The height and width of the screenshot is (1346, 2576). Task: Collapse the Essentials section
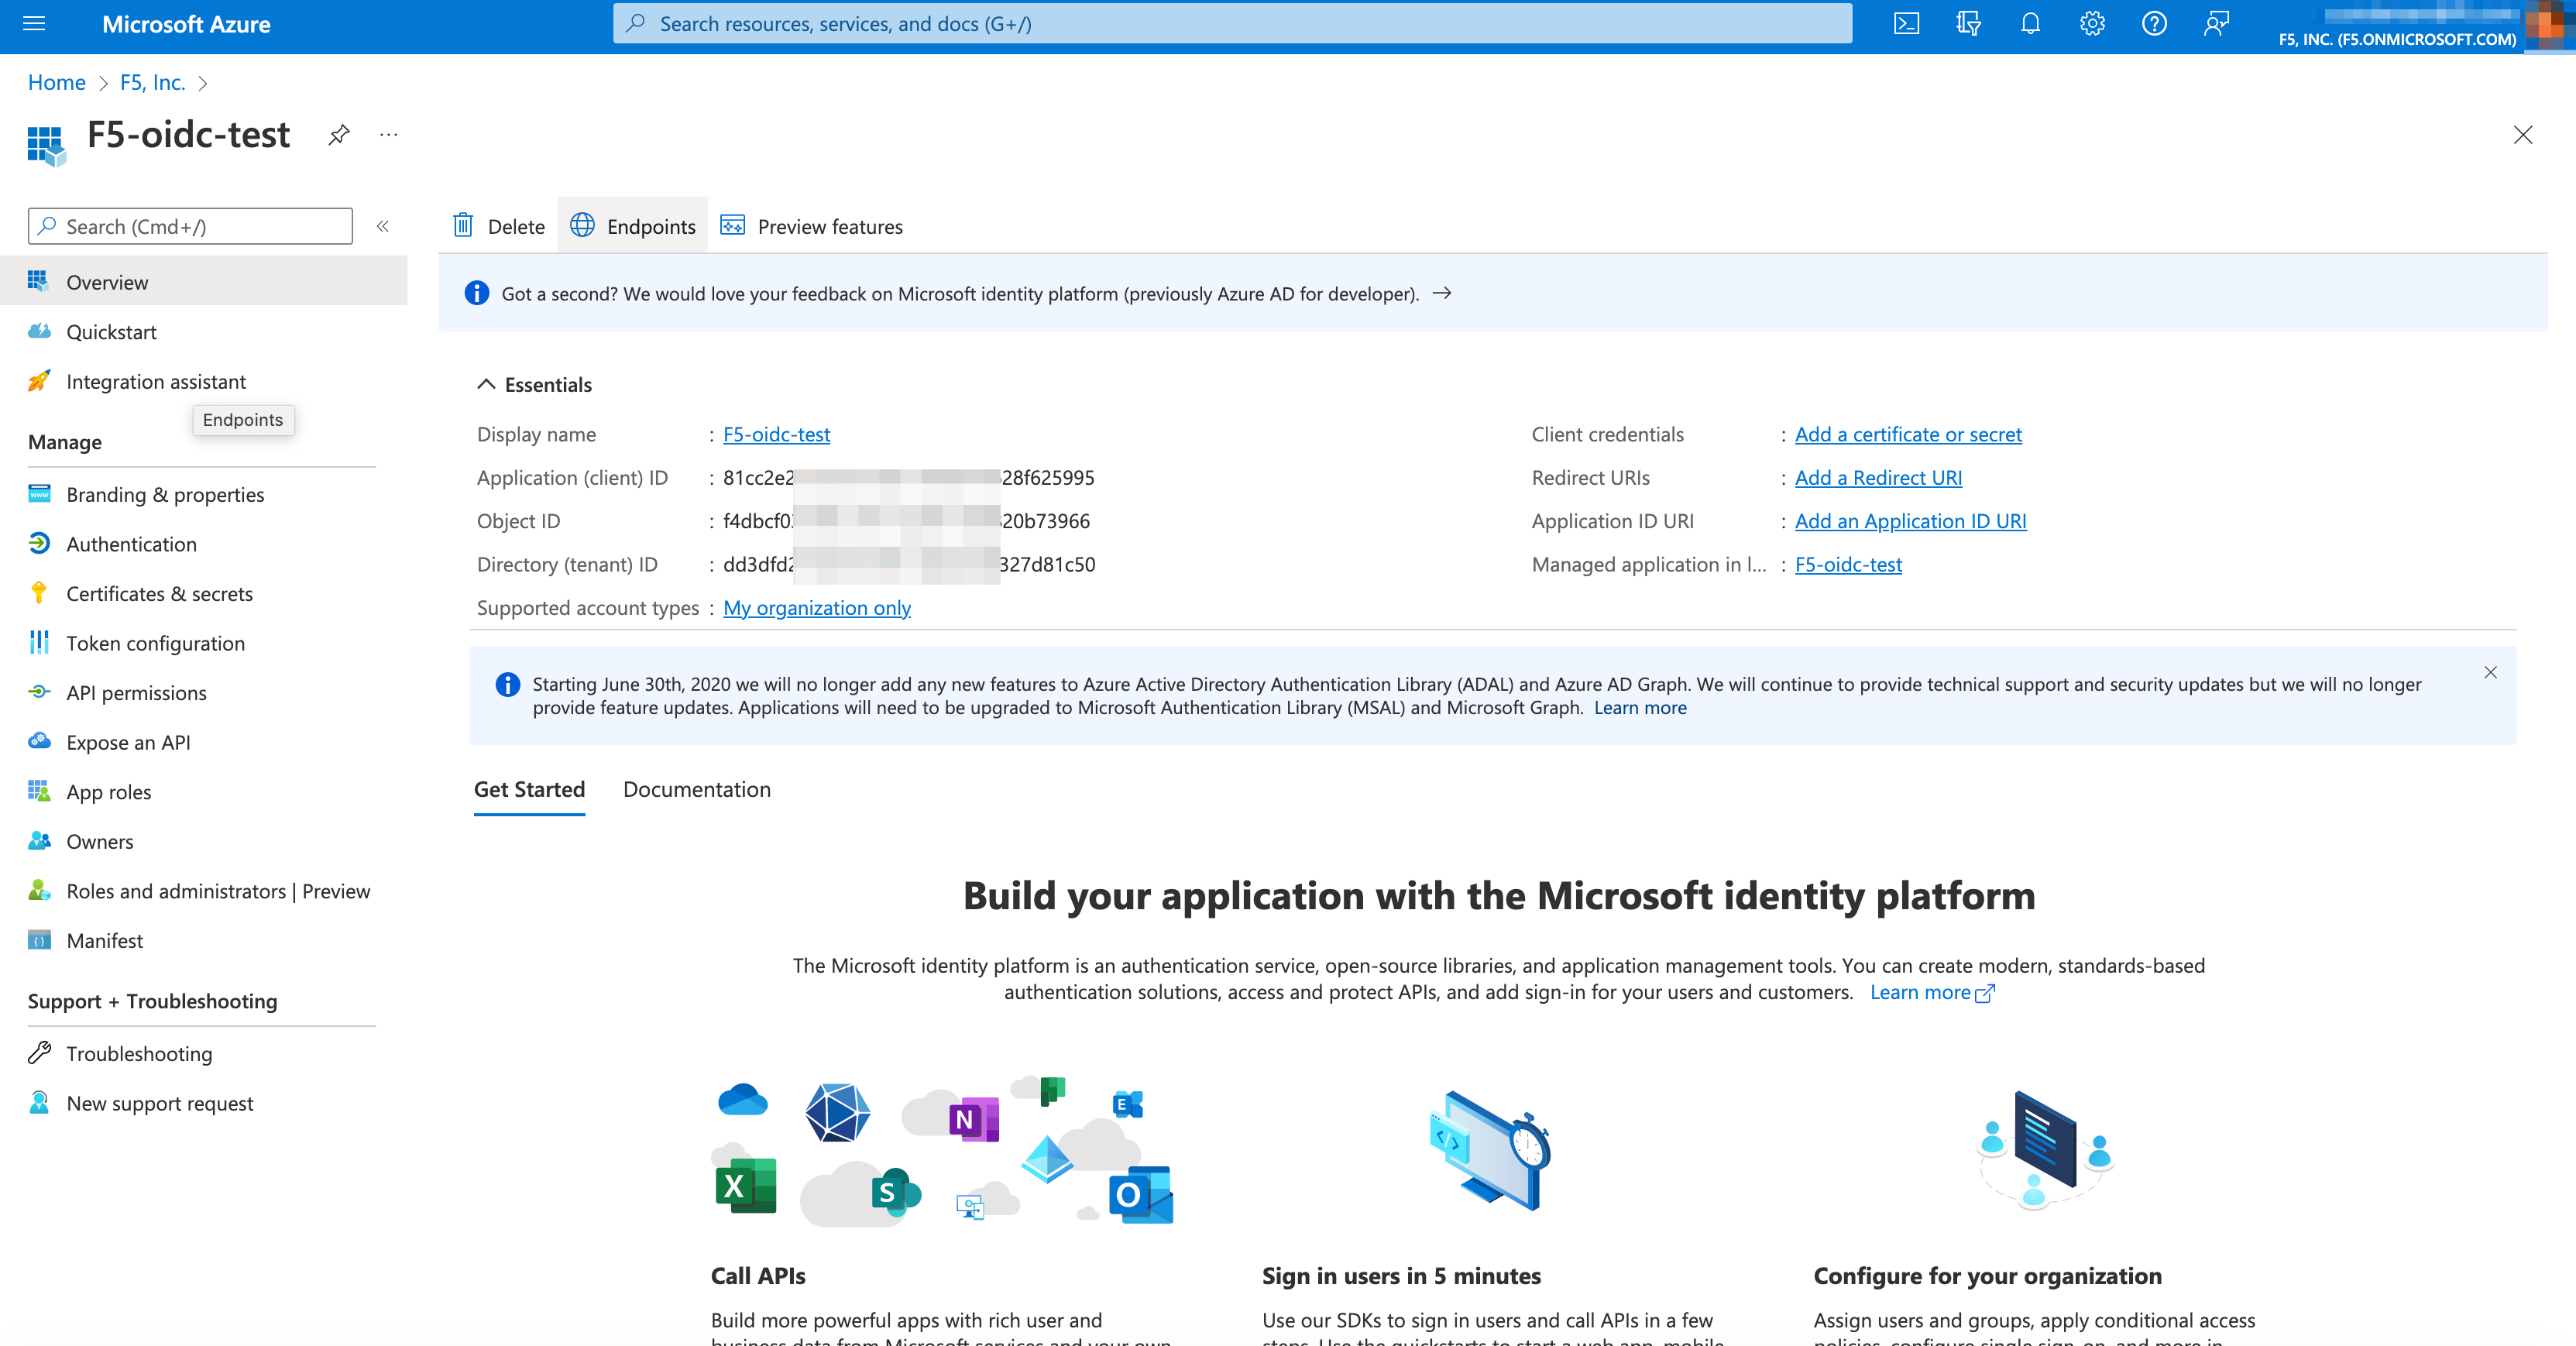[486, 384]
